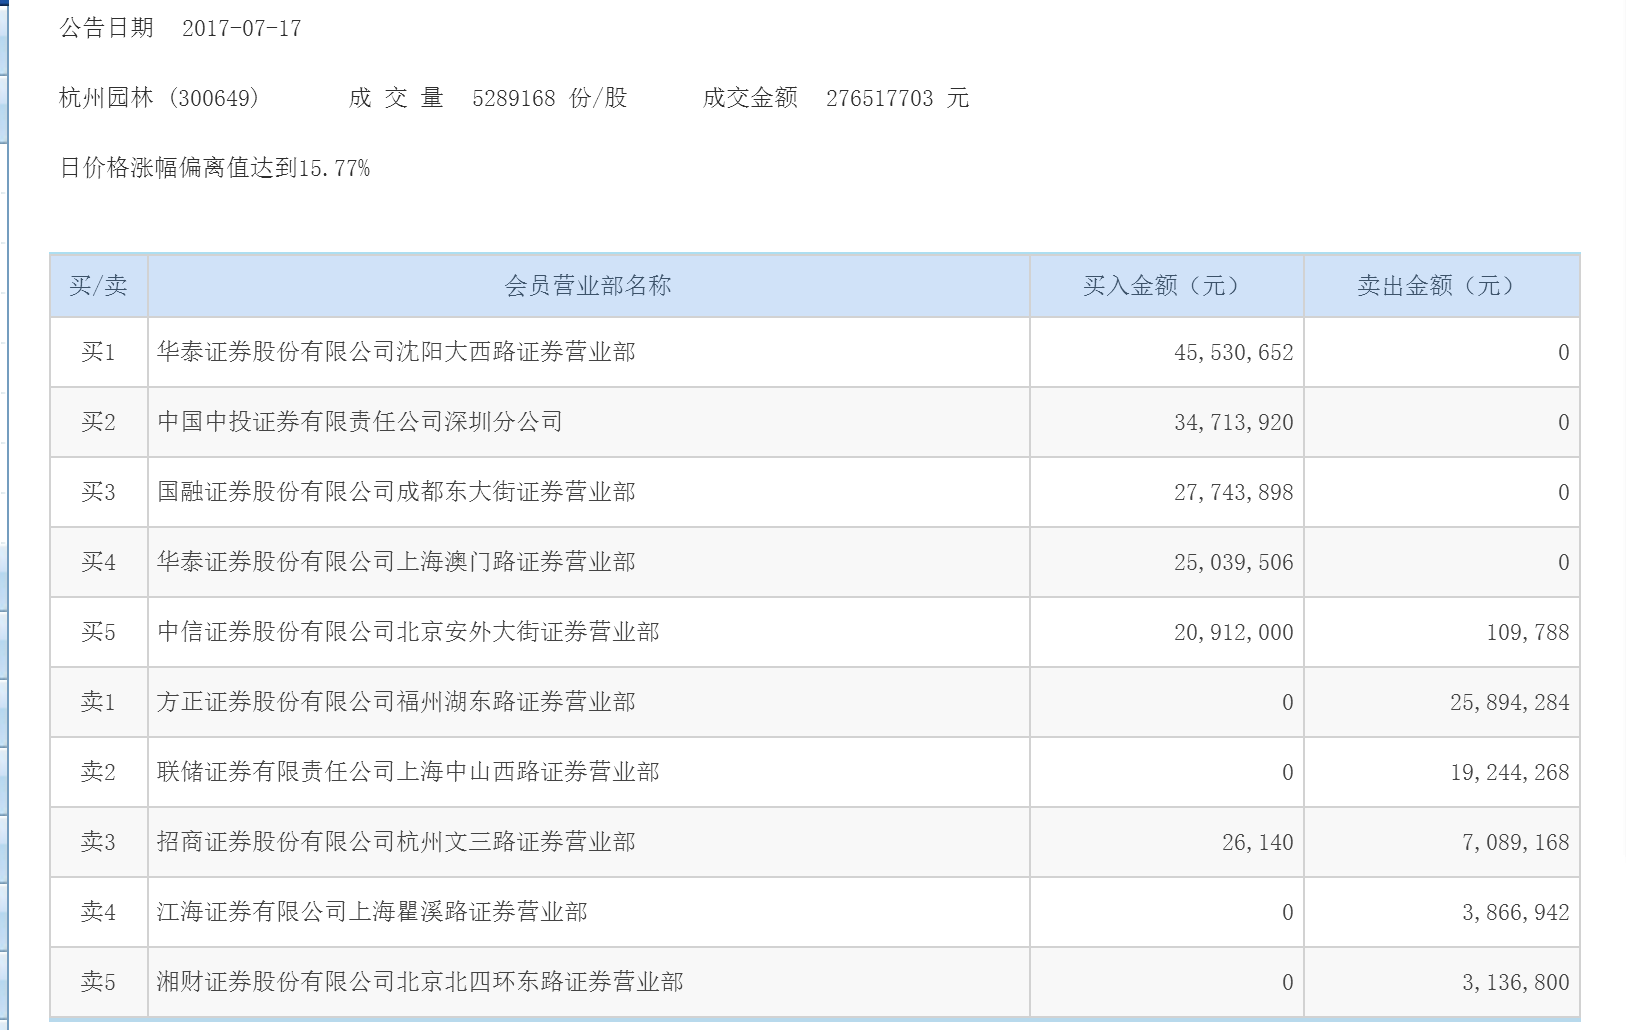
Task: Click the stock name 杭州园林 (300649)
Action: (159, 98)
